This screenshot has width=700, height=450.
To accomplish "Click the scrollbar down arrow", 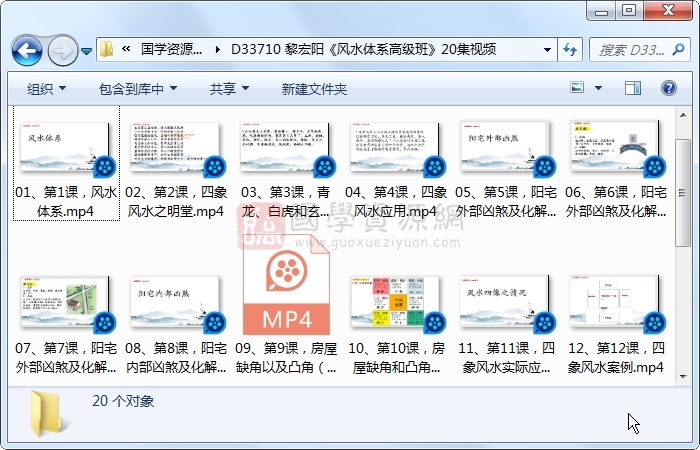I will point(683,376).
